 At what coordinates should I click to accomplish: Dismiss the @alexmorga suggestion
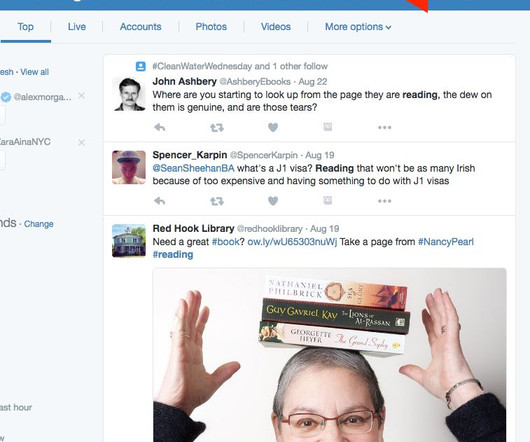pyautogui.click(x=81, y=96)
